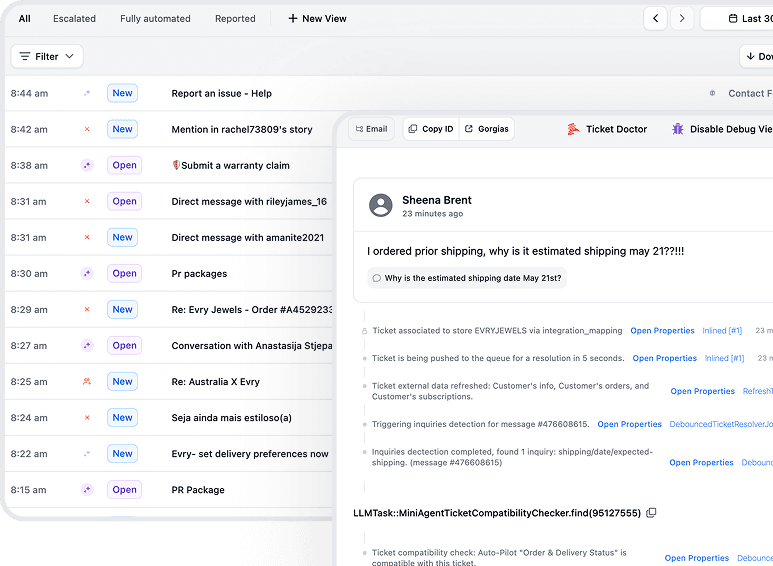Click the red X icon beside rachel73809's story mention

(x=87, y=129)
